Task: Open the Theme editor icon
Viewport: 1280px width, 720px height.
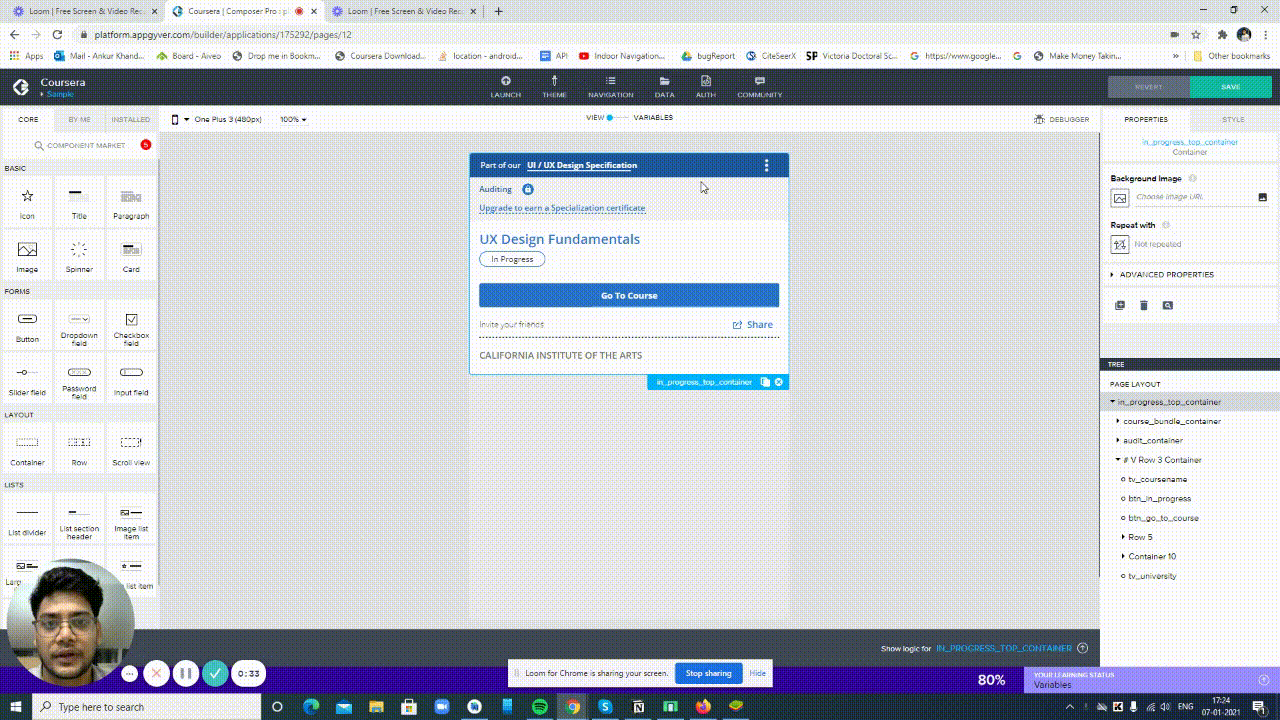Action: pyautogui.click(x=554, y=81)
